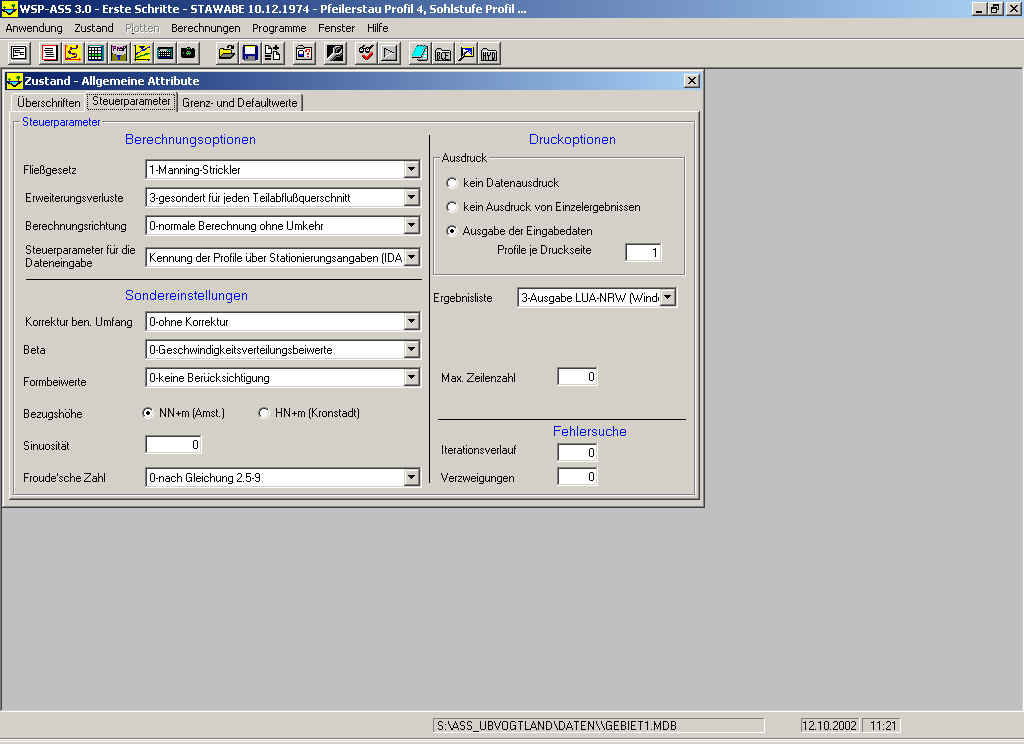Click the red-framed text list toolbar icon
The height and width of the screenshot is (744, 1024).
pyautogui.click(x=49, y=53)
